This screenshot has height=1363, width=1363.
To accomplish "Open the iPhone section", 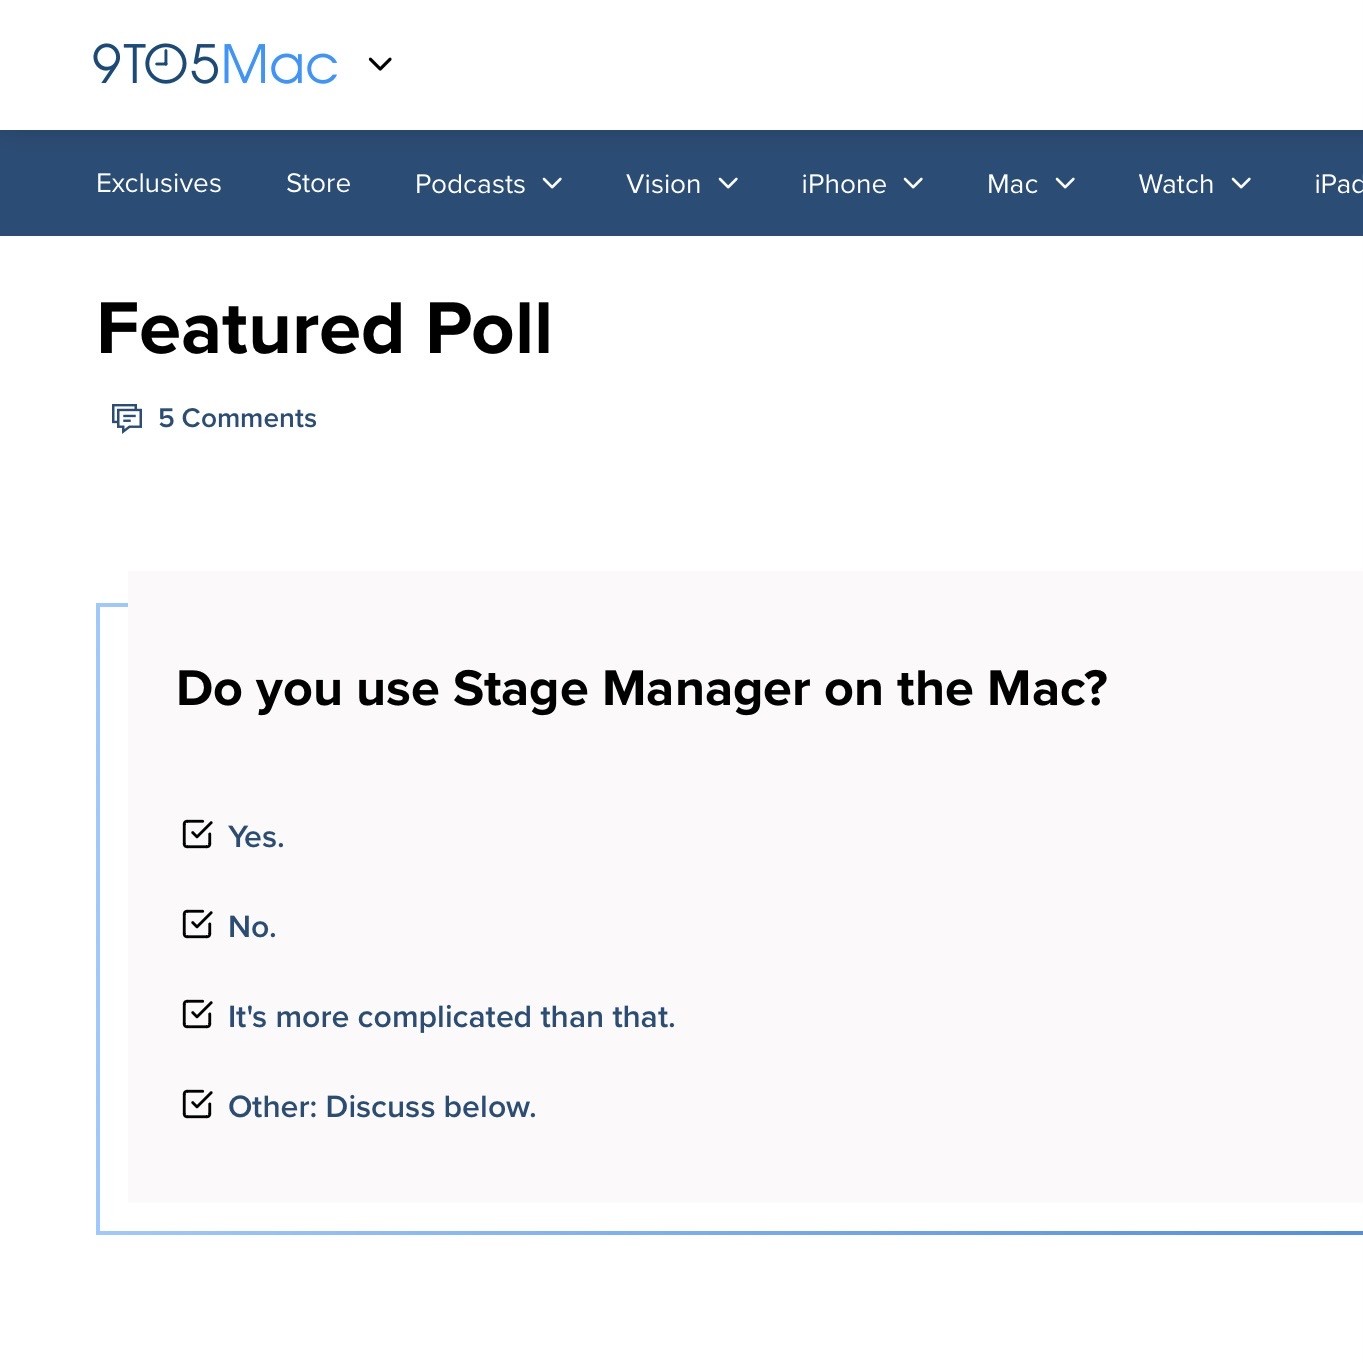I will [843, 184].
